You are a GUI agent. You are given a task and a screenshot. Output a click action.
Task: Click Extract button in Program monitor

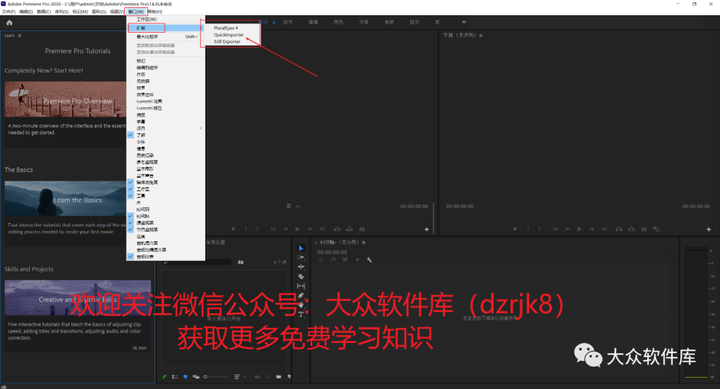pyautogui.click(x=631, y=229)
